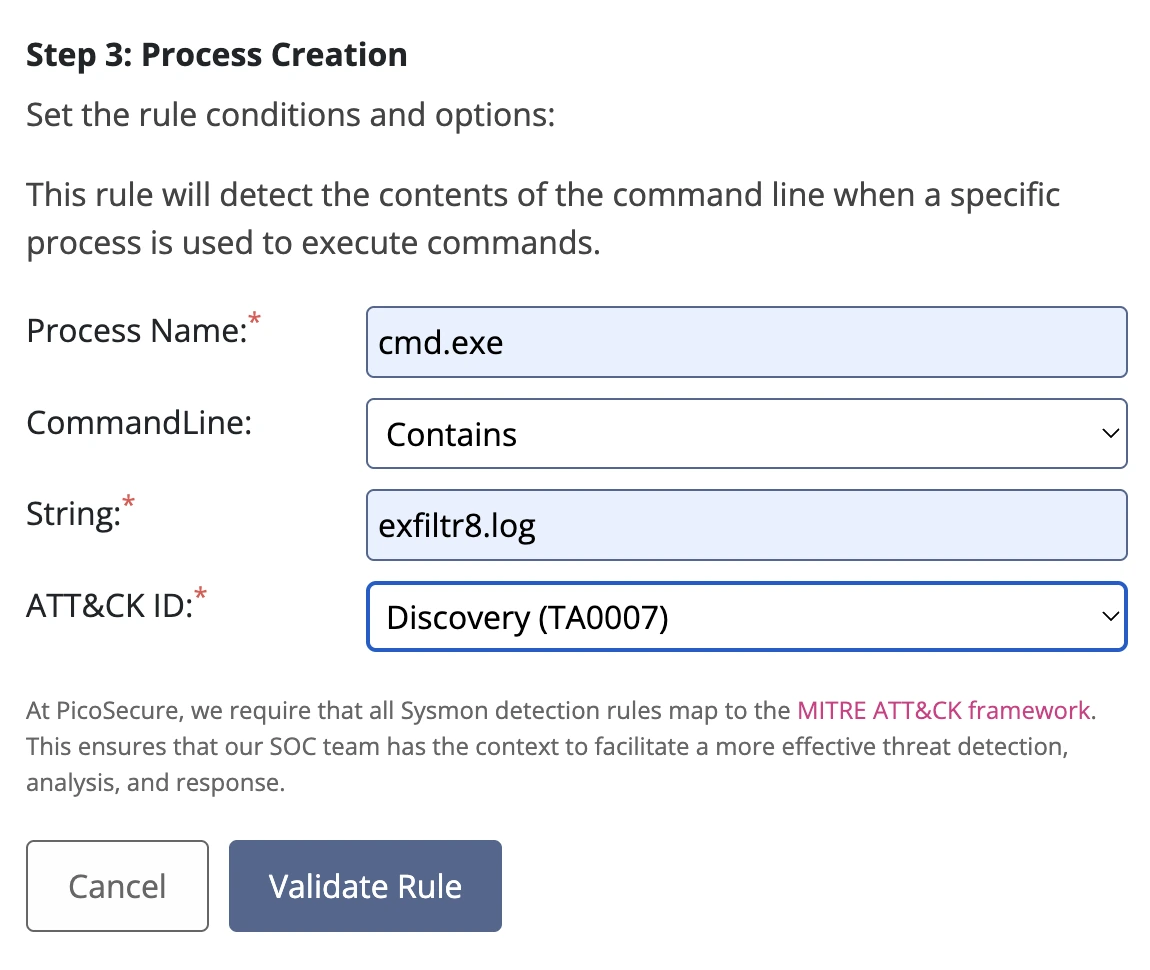This screenshot has height=970, width=1150.
Task: Click the ATT&CK ID label
Action: (110, 606)
